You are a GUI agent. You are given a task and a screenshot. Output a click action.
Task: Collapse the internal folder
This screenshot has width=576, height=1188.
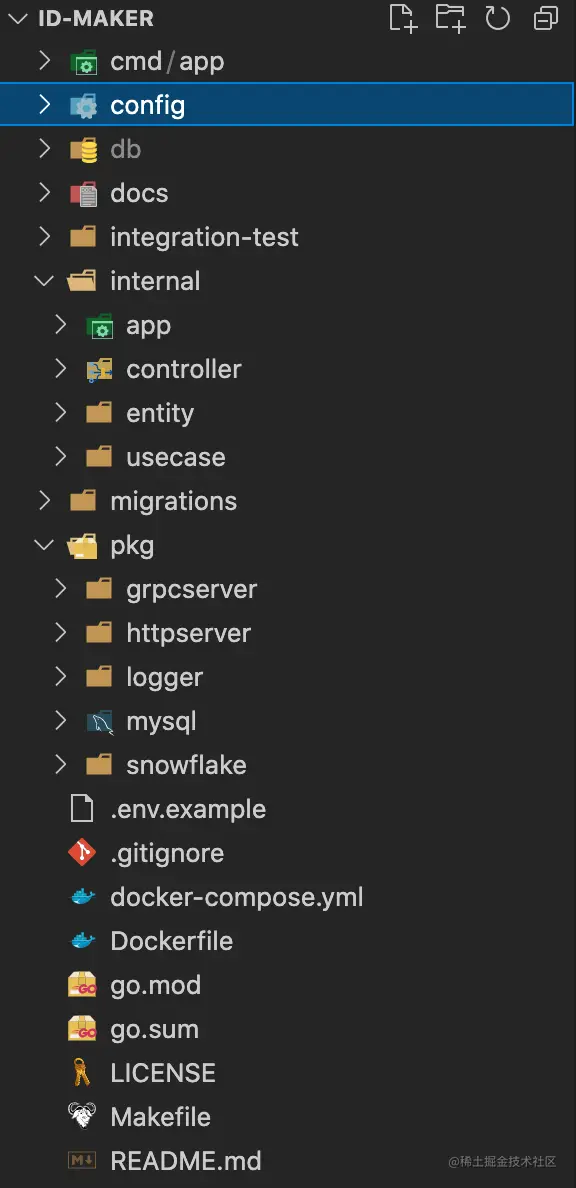click(44, 280)
